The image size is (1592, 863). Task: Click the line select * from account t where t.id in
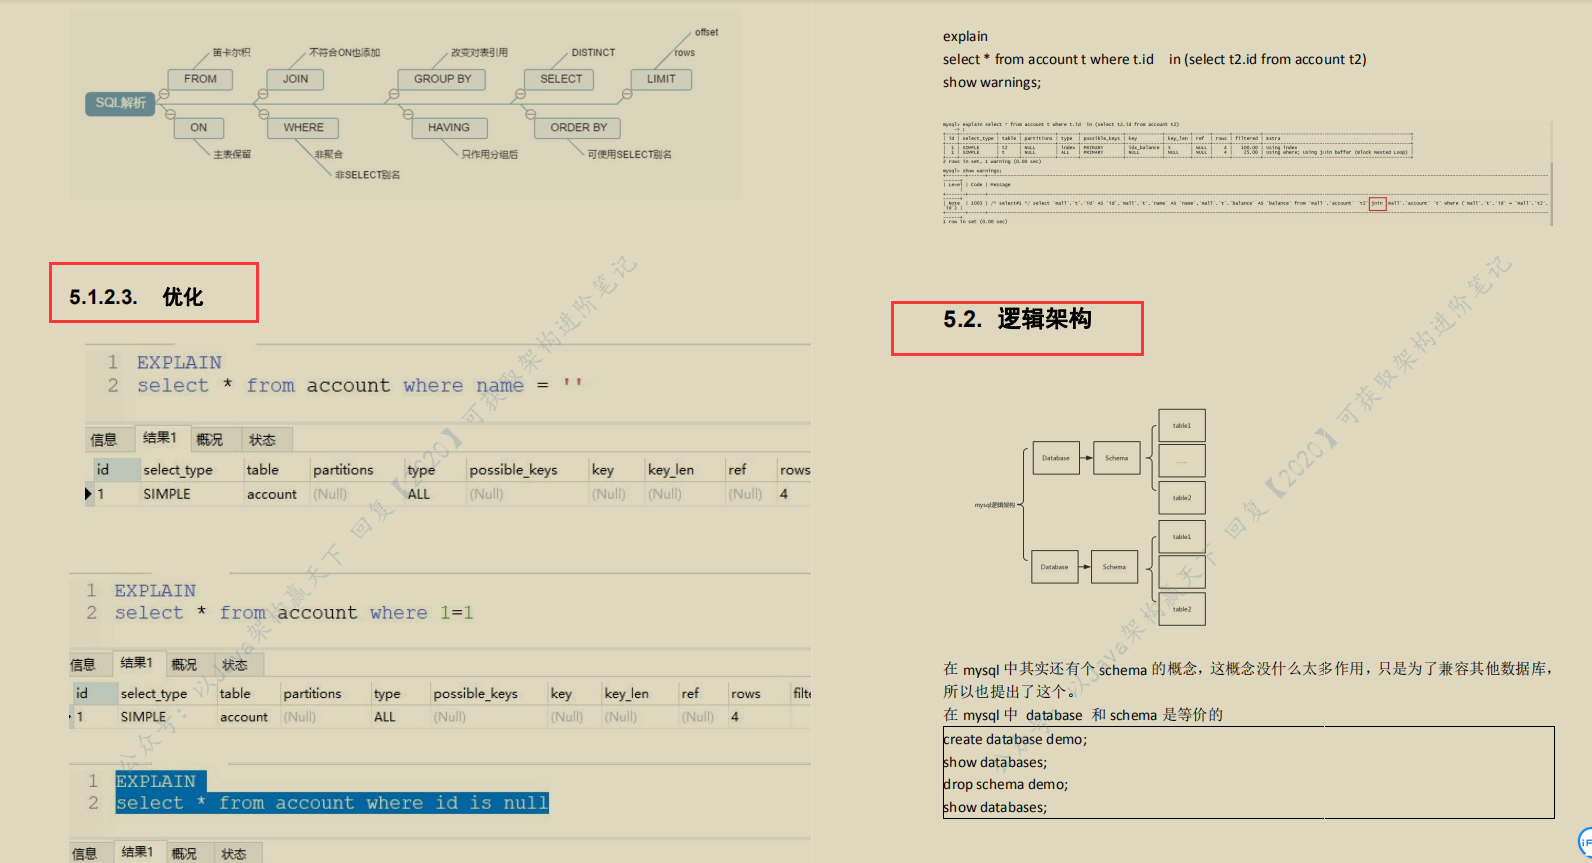[x=1154, y=59]
